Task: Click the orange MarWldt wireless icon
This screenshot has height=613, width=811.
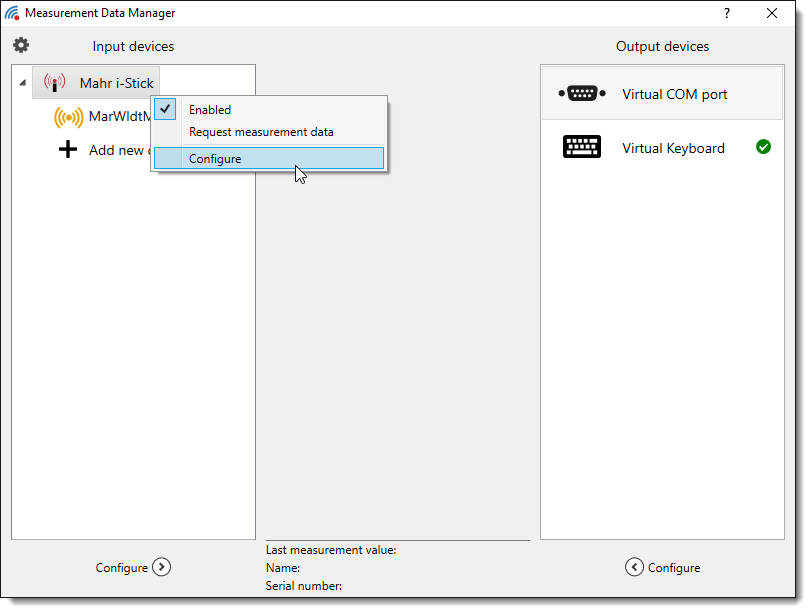Action: 68,117
